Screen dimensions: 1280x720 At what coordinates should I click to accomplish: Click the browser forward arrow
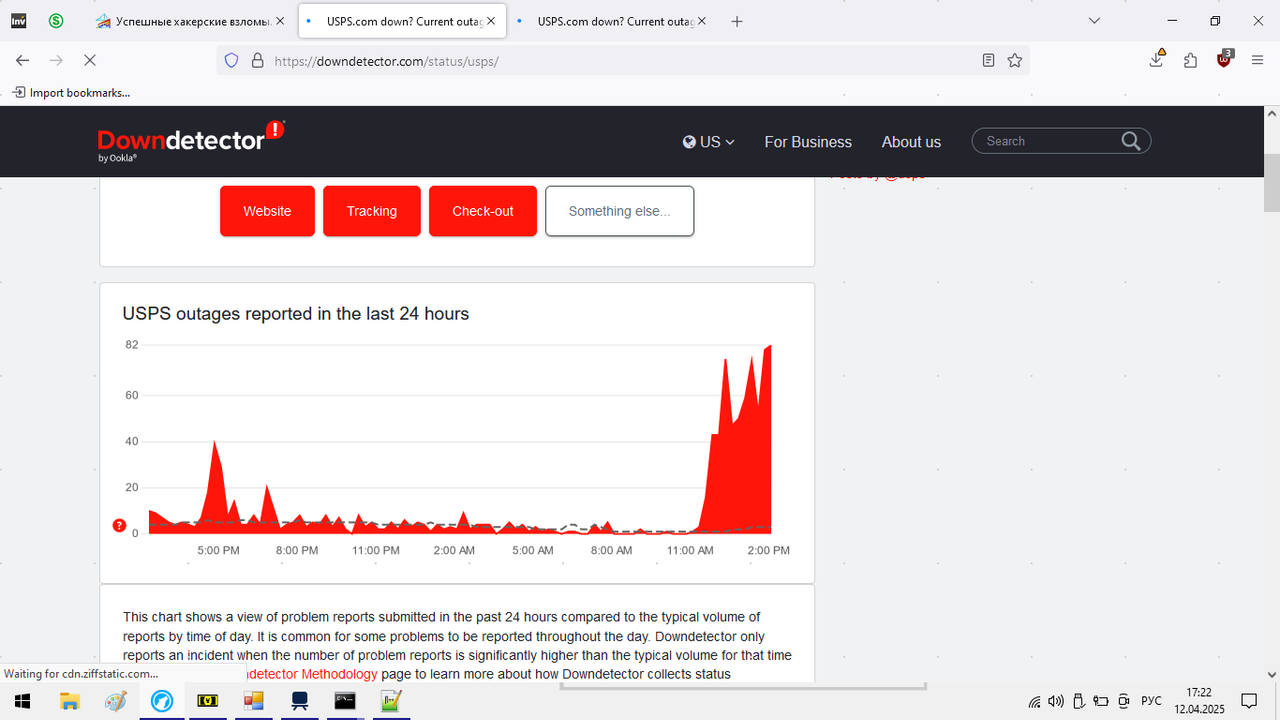tap(56, 60)
